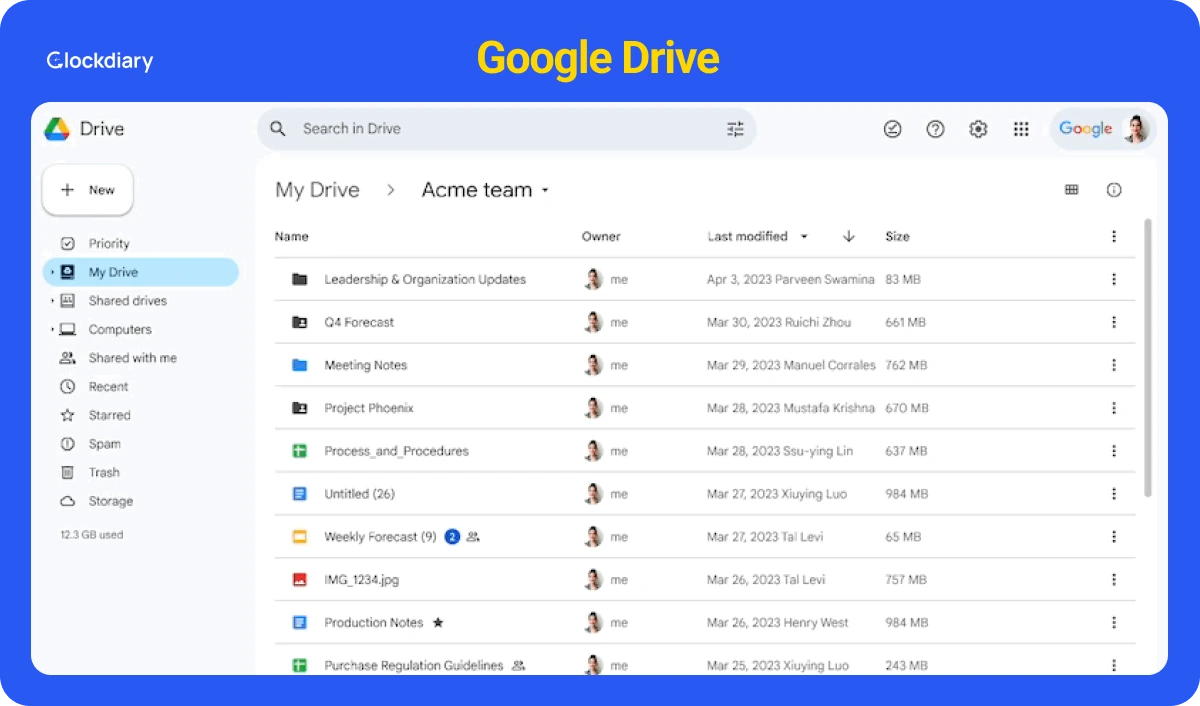Open more actions for Process_and_Procedures row

[1114, 451]
